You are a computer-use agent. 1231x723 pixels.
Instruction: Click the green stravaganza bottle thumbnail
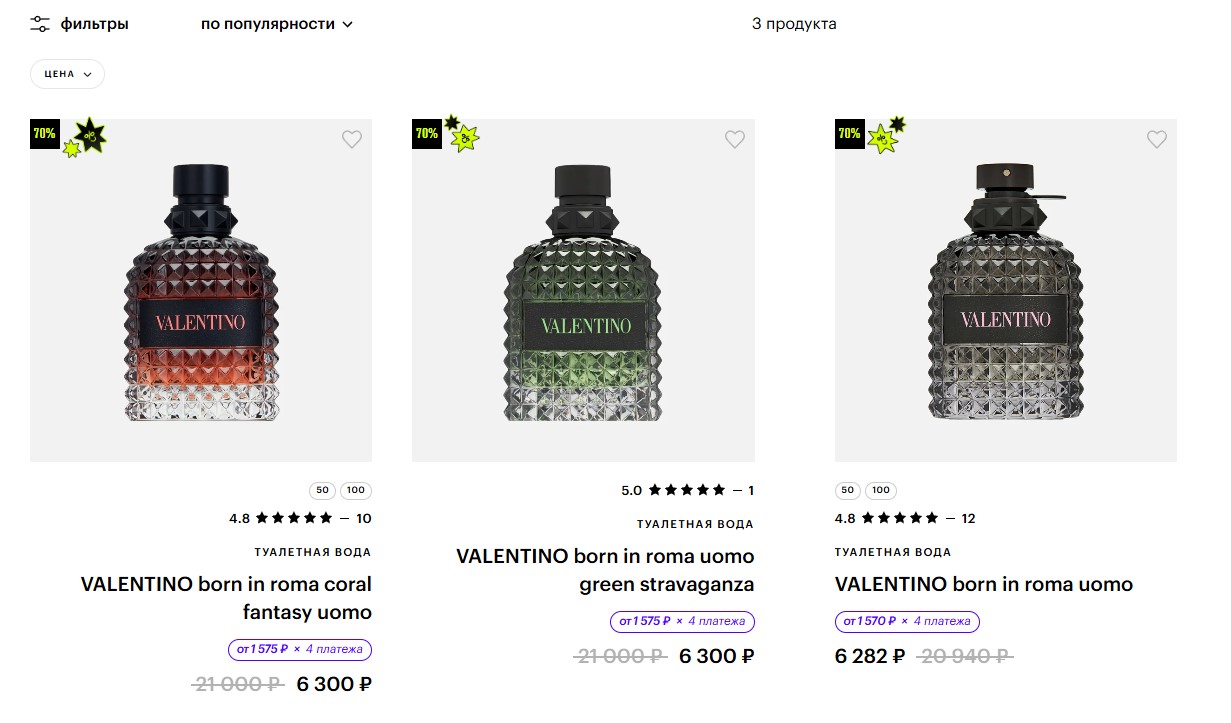click(583, 290)
